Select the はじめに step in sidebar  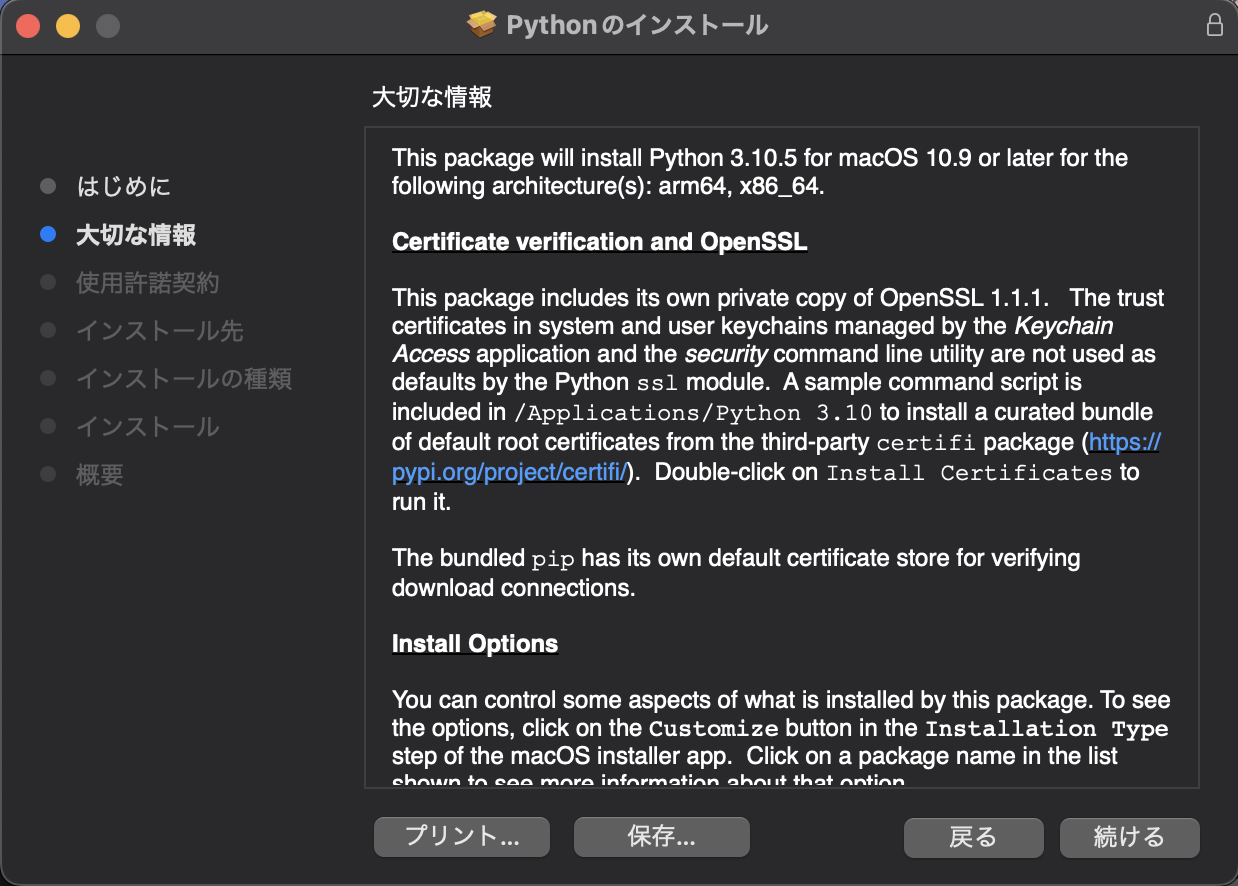124,186
